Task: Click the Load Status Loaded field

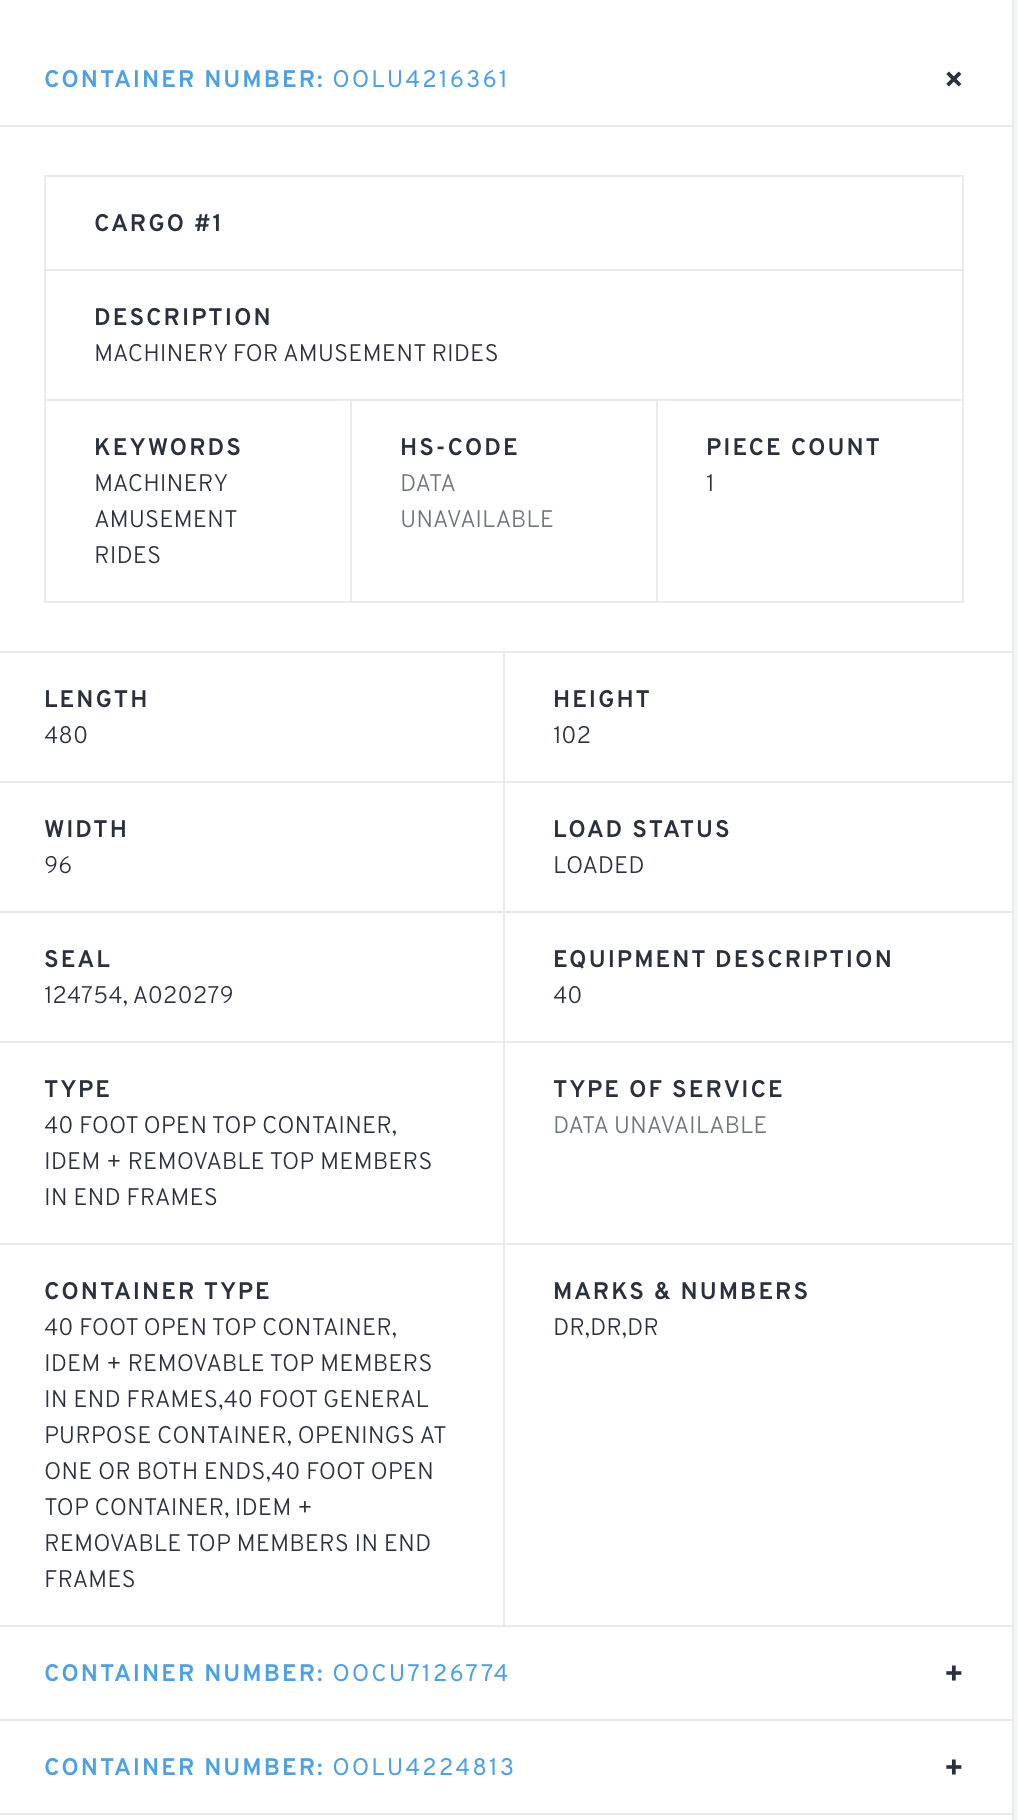Action: (x=758, y=847)
